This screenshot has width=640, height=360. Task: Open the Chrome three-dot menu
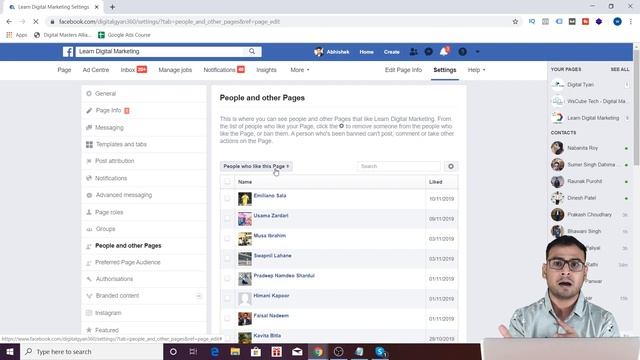[x=631, y=22]
